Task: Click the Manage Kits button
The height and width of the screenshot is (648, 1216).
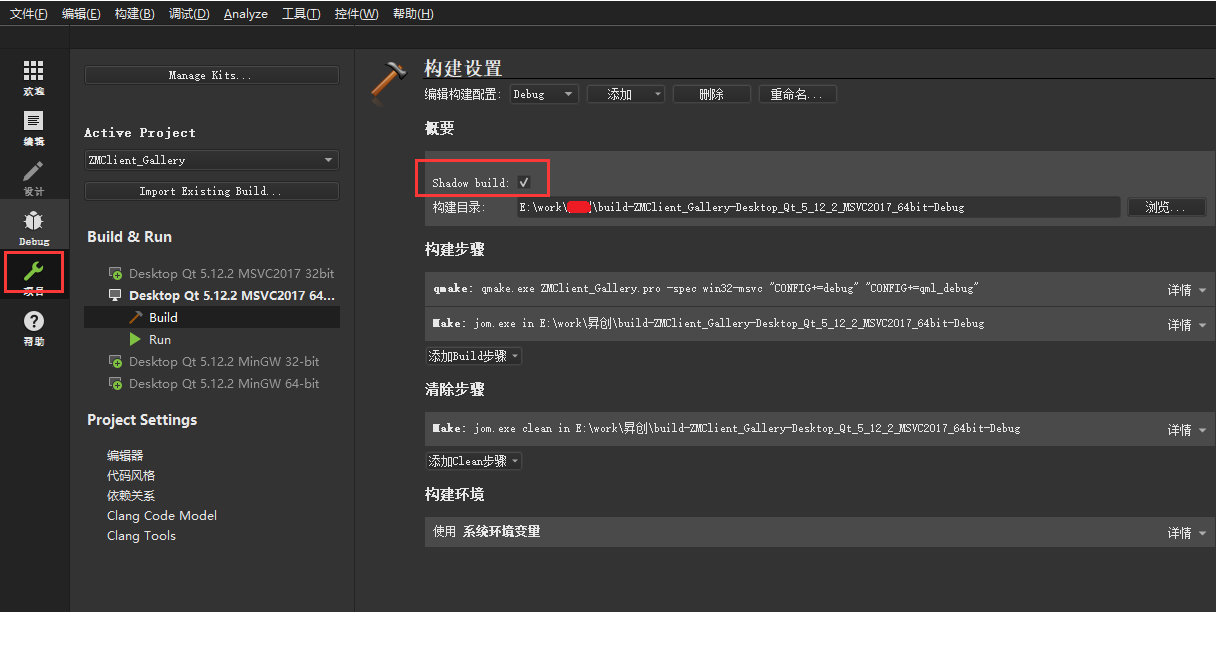Action: coord(211,74)
